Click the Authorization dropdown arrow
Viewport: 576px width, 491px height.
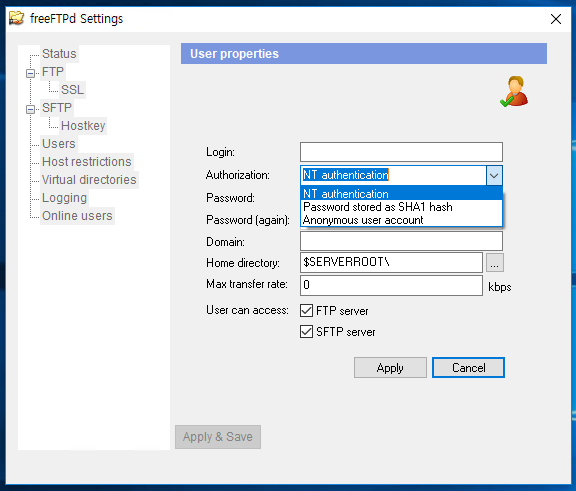pos(494,176)
